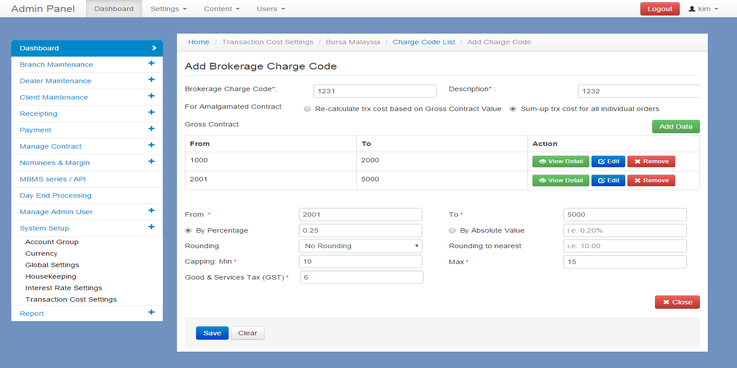
Task: Click the From field containing 2001
Action: click(361, 215)
